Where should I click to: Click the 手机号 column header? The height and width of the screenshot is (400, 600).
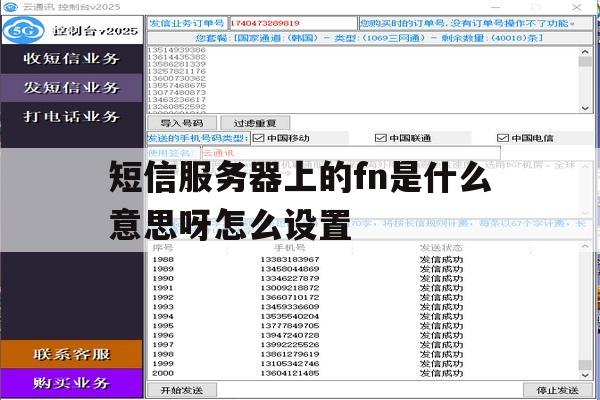click(x=290, y=248)
